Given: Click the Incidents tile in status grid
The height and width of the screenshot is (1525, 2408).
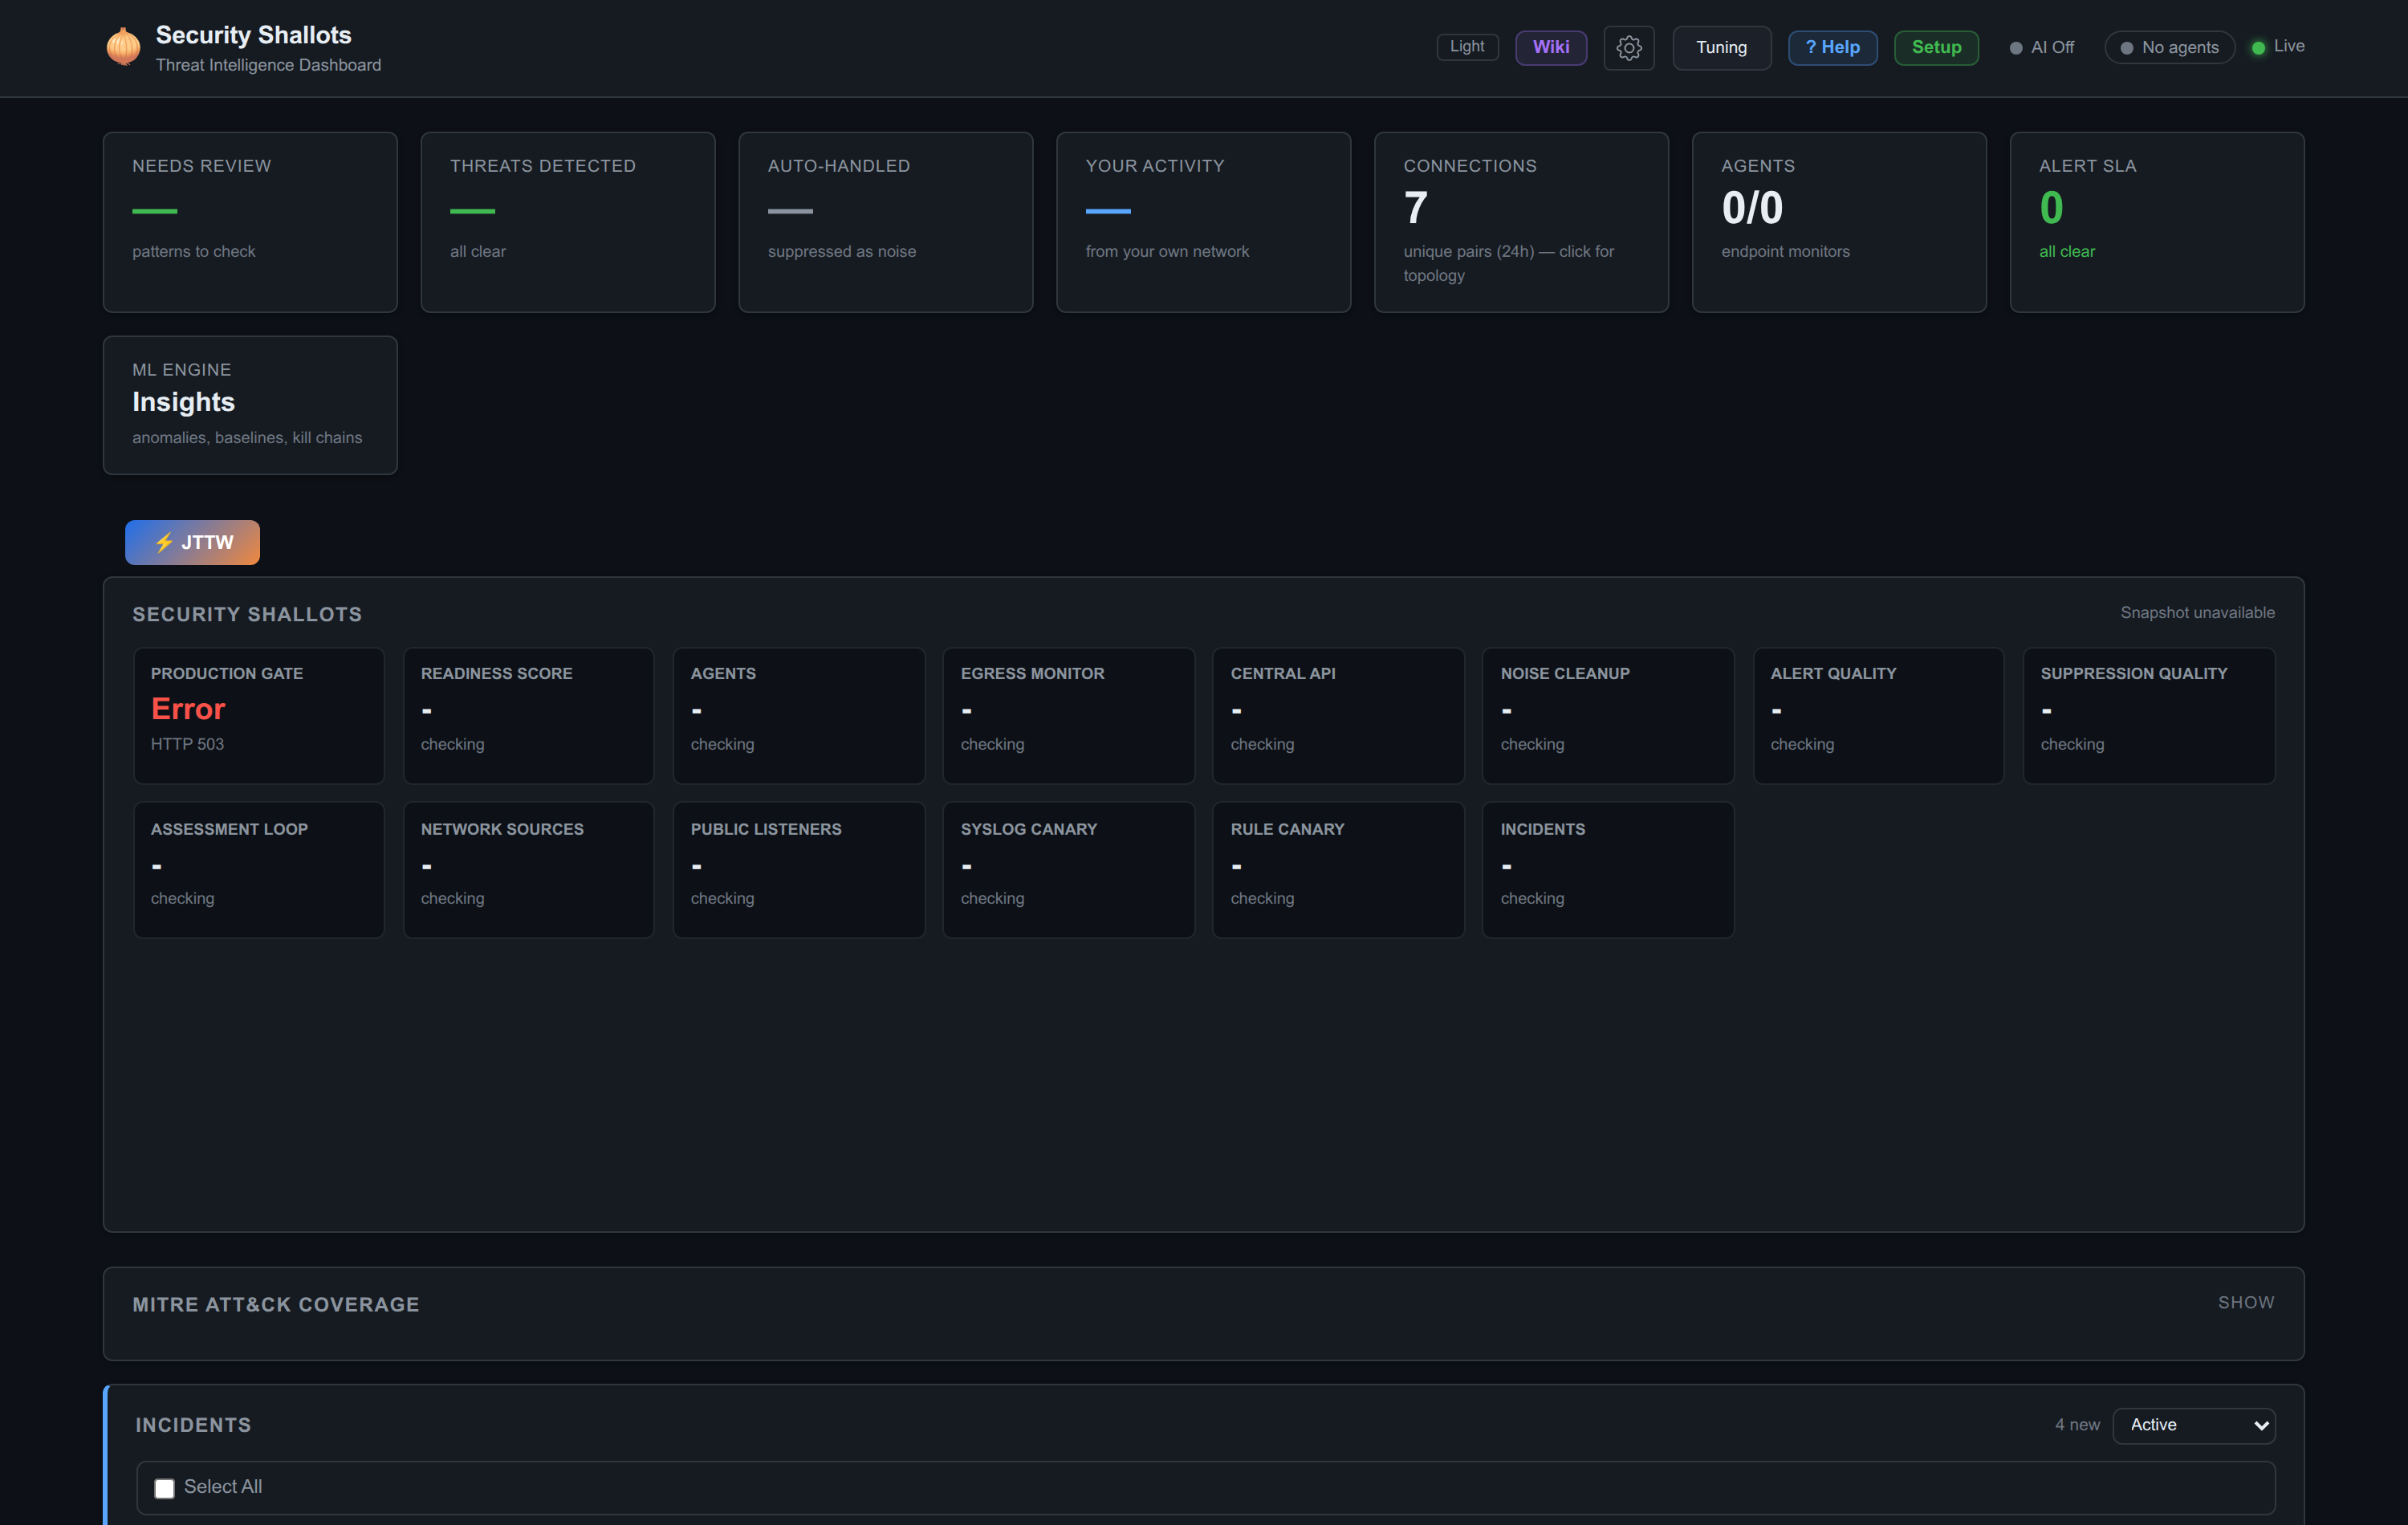Looking at the screenshot, I should click(x=1608, y=870).
